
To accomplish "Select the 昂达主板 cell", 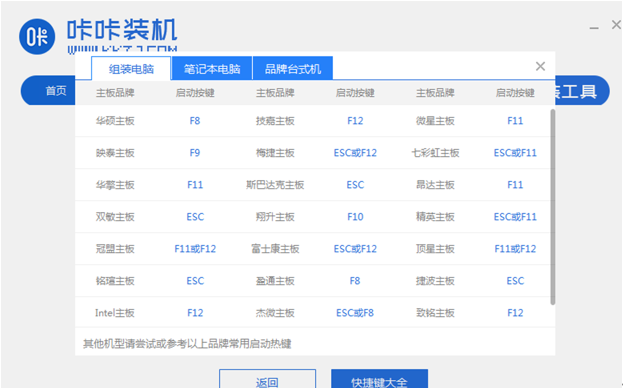I will coord(435,185).
